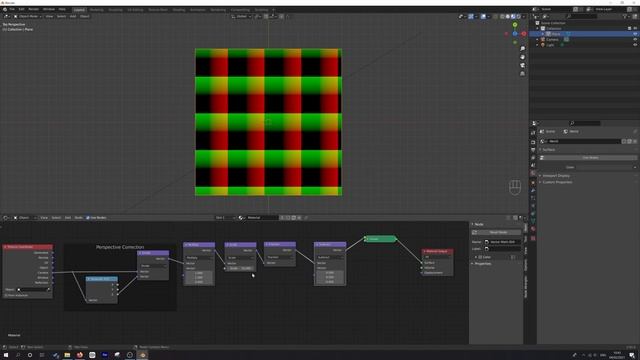Hide the Camera using its eye icon
Screen dimensions: 640x360
(x=635, y=40)
